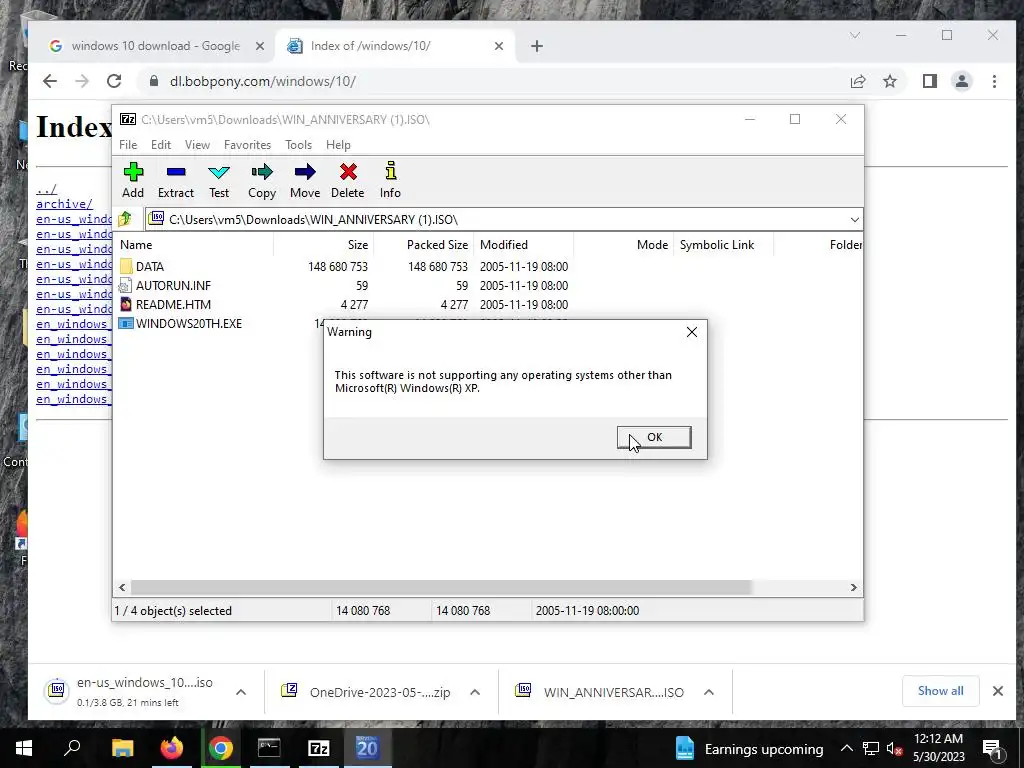The width and height of the screenshot is (1024, 768).
Task: Click Chrome's back arrow
Action: (x=50, y=81)
